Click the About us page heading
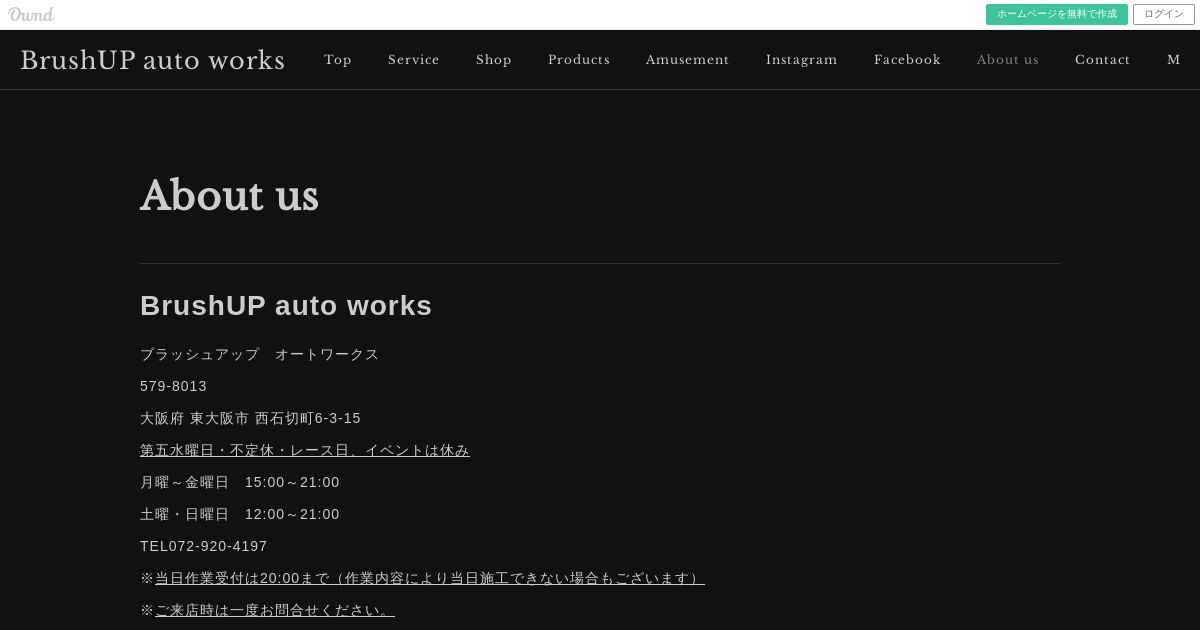Screen dimensions: 1200x630 point(229,196)
